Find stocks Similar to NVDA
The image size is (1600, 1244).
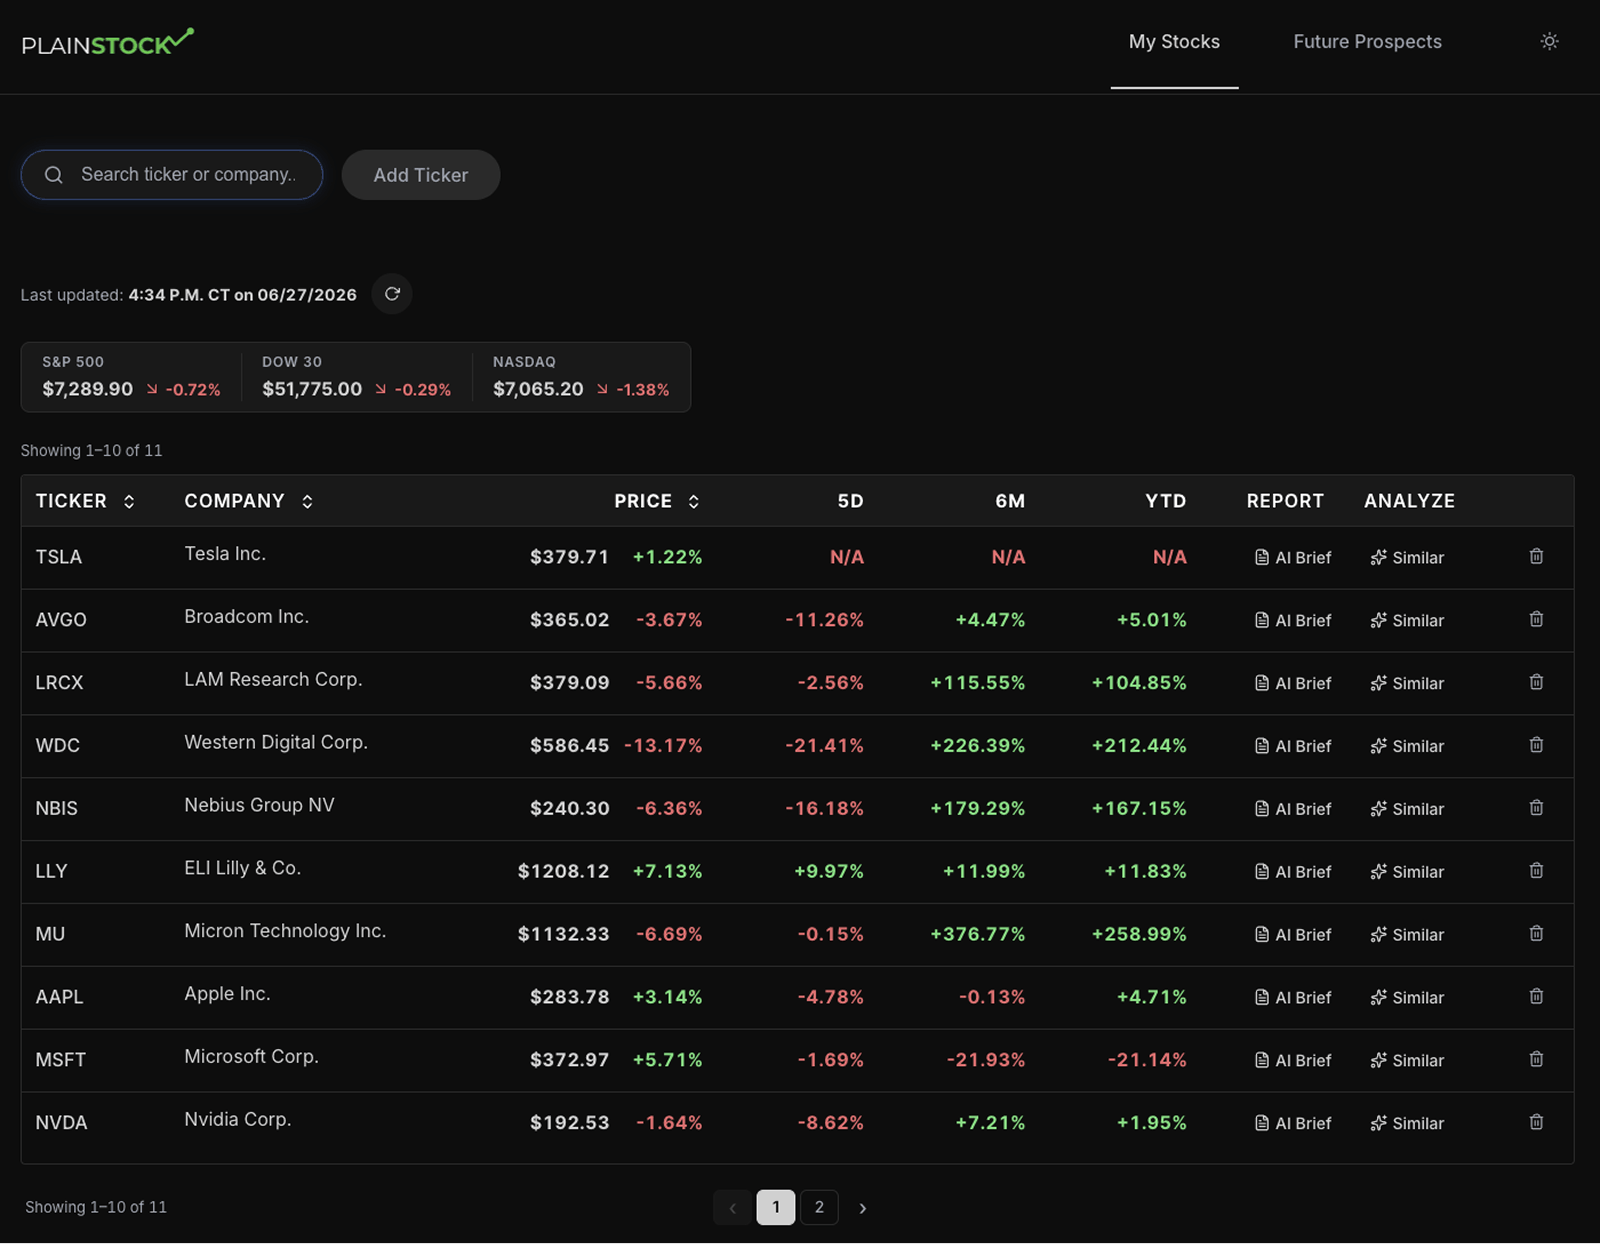point(1407,1125)
